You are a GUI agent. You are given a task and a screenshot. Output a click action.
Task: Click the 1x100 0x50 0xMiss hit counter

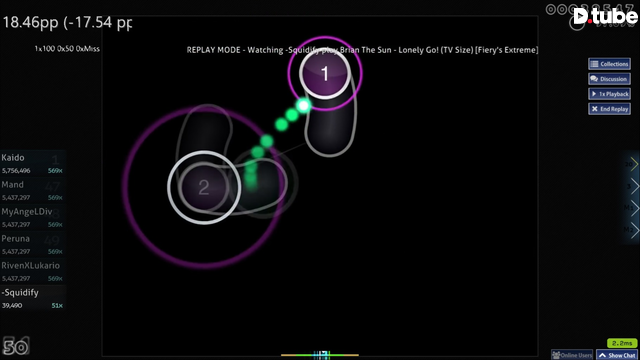click(67, 49)
